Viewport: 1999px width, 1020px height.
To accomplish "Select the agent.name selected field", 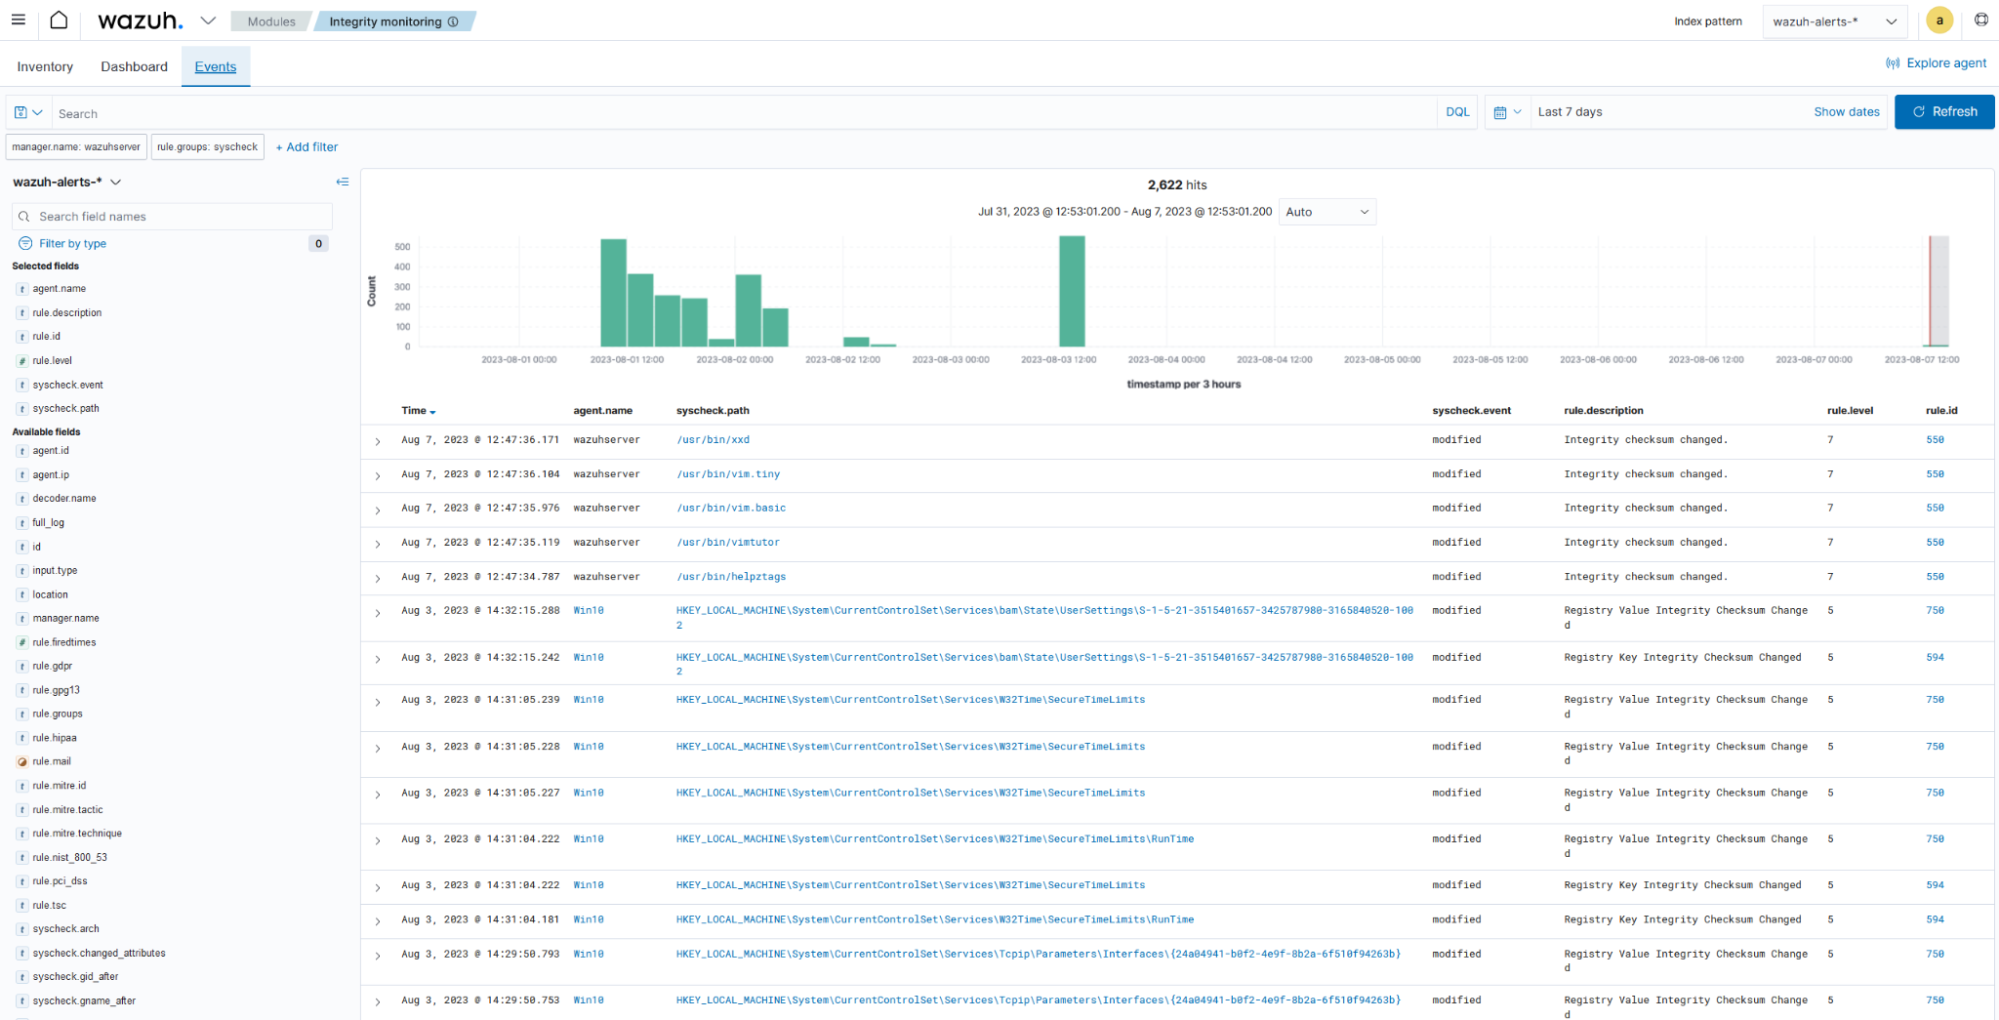I will [x=59, y=289].
